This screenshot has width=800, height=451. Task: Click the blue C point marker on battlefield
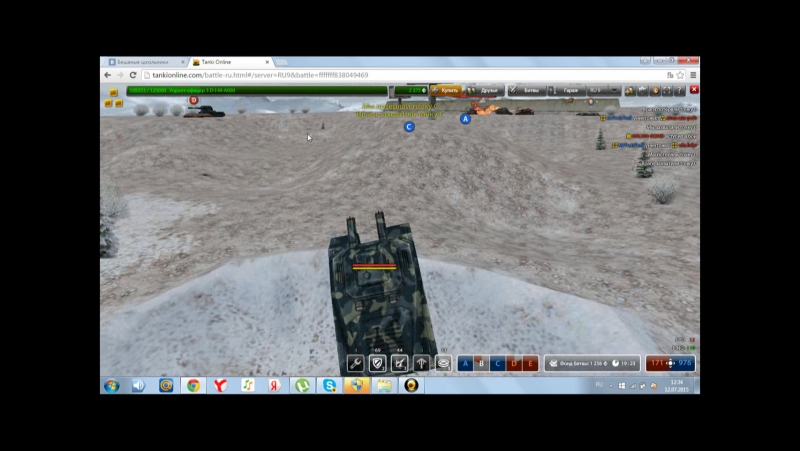coord(409,127)
